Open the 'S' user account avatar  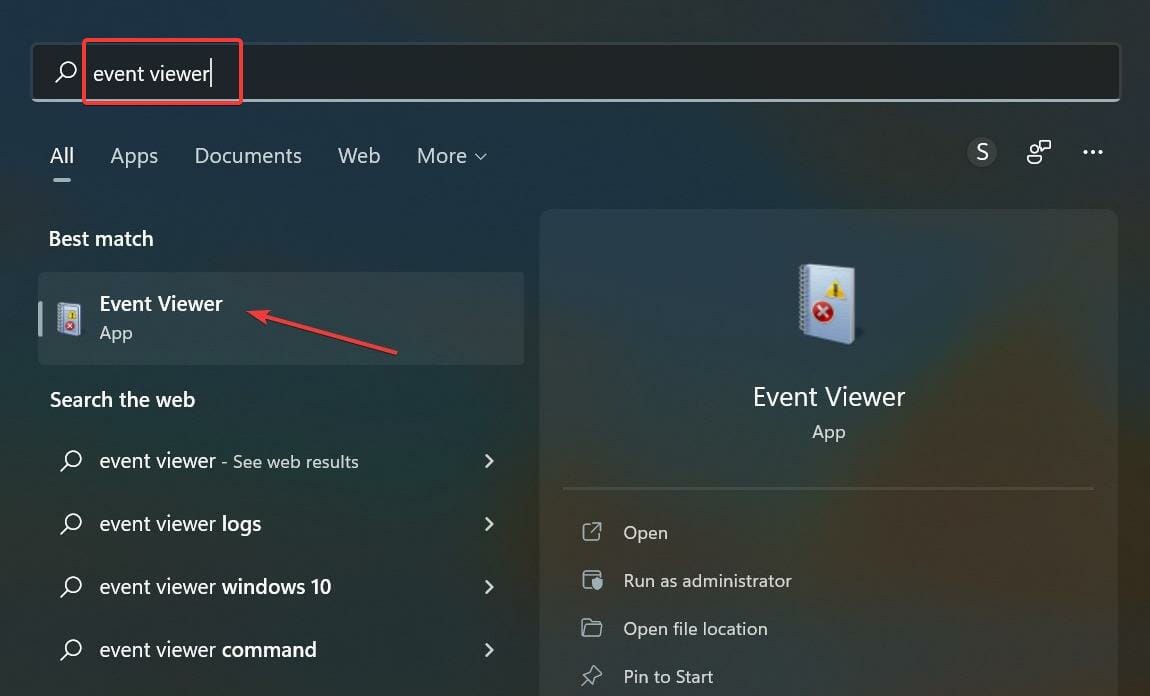(981, 152)
